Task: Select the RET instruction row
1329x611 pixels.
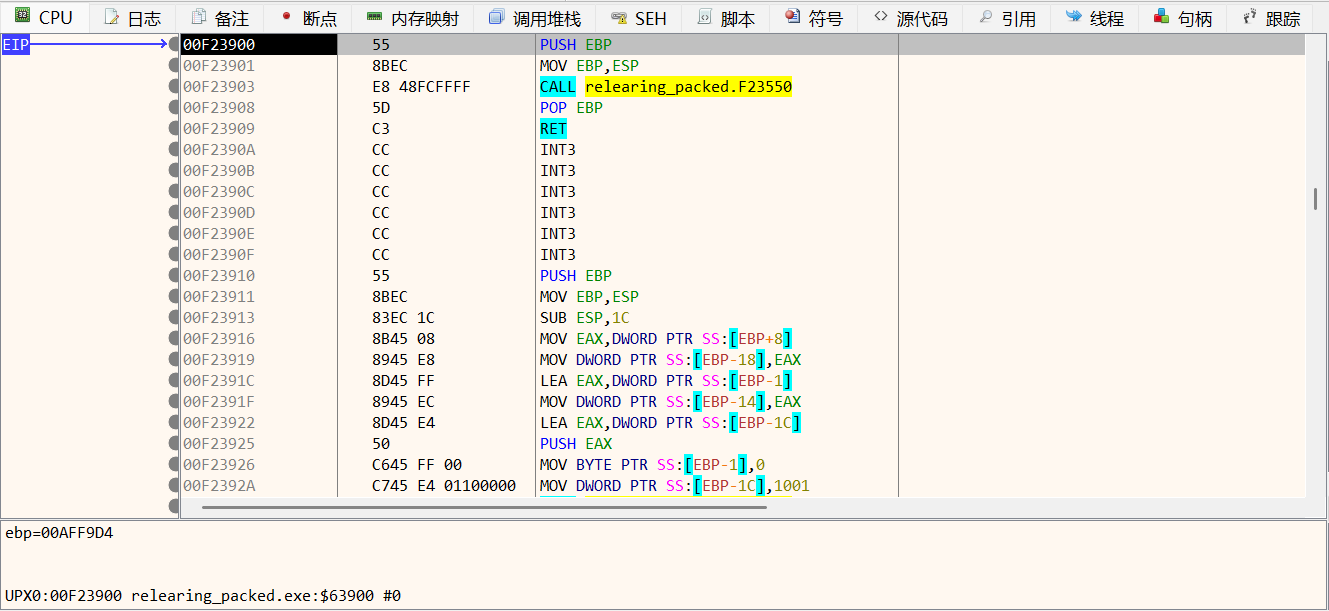Action: [x=553, y=129]
